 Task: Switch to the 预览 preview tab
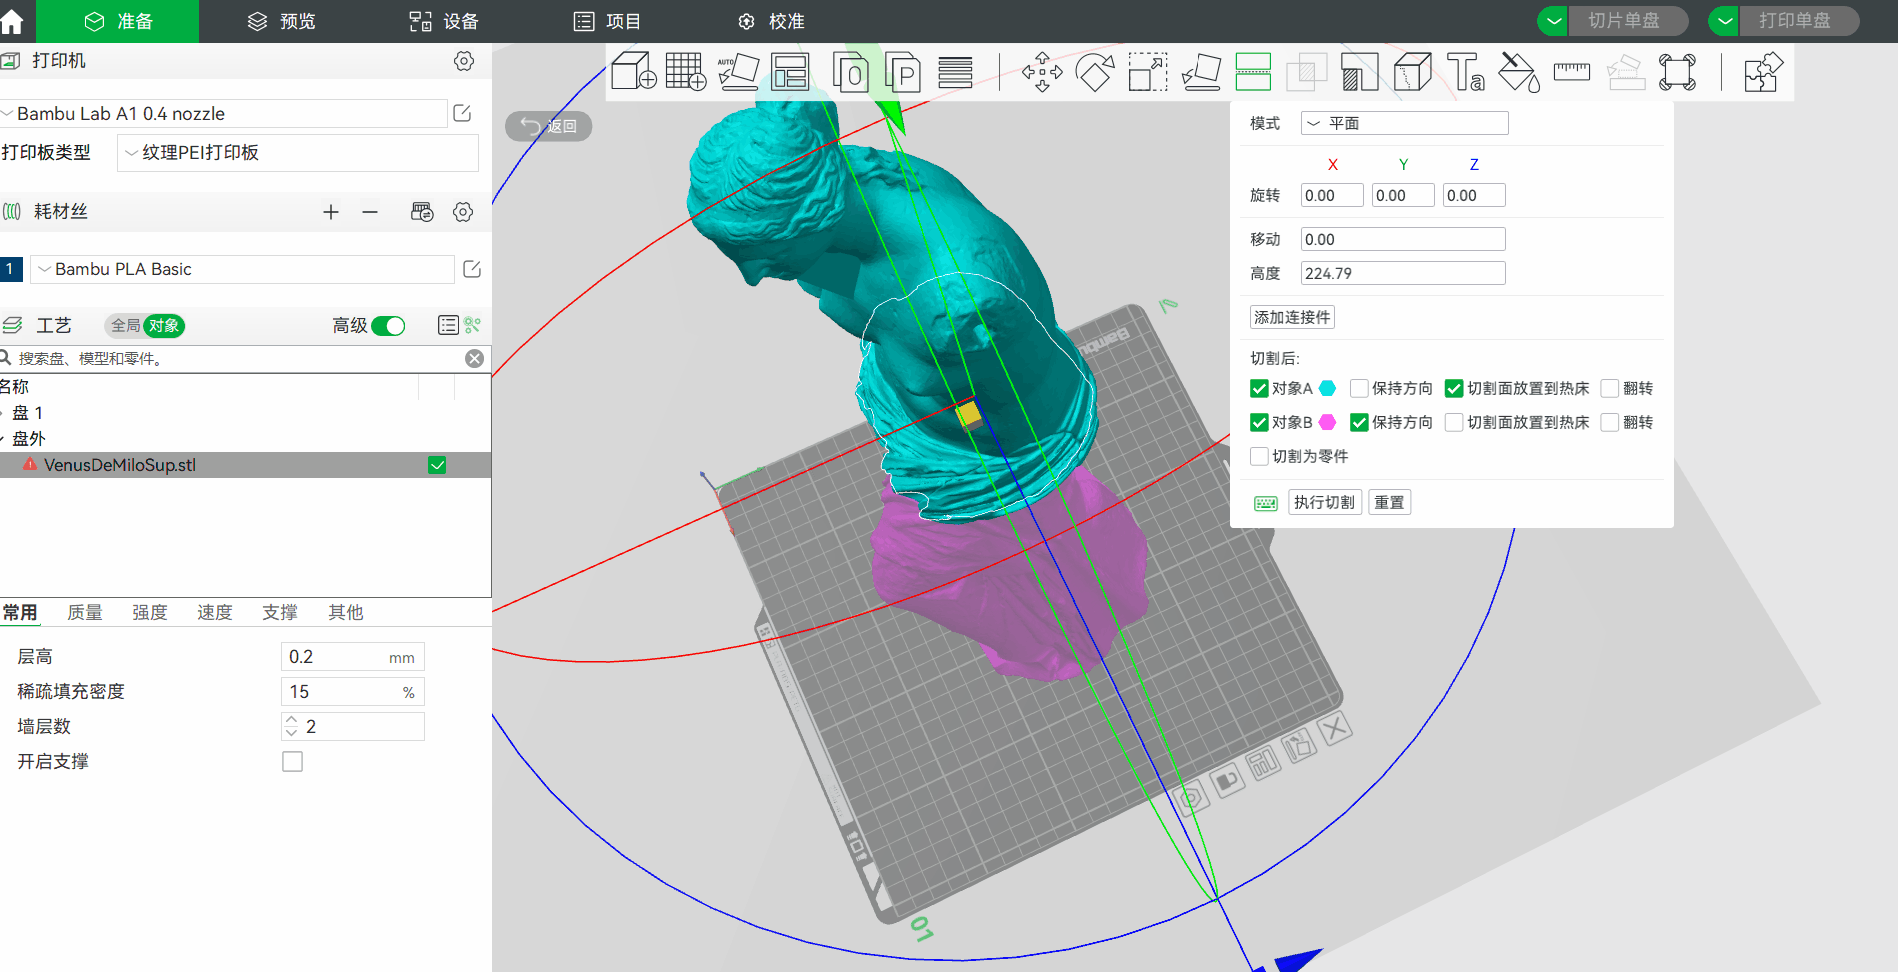[x=282, y=22]
